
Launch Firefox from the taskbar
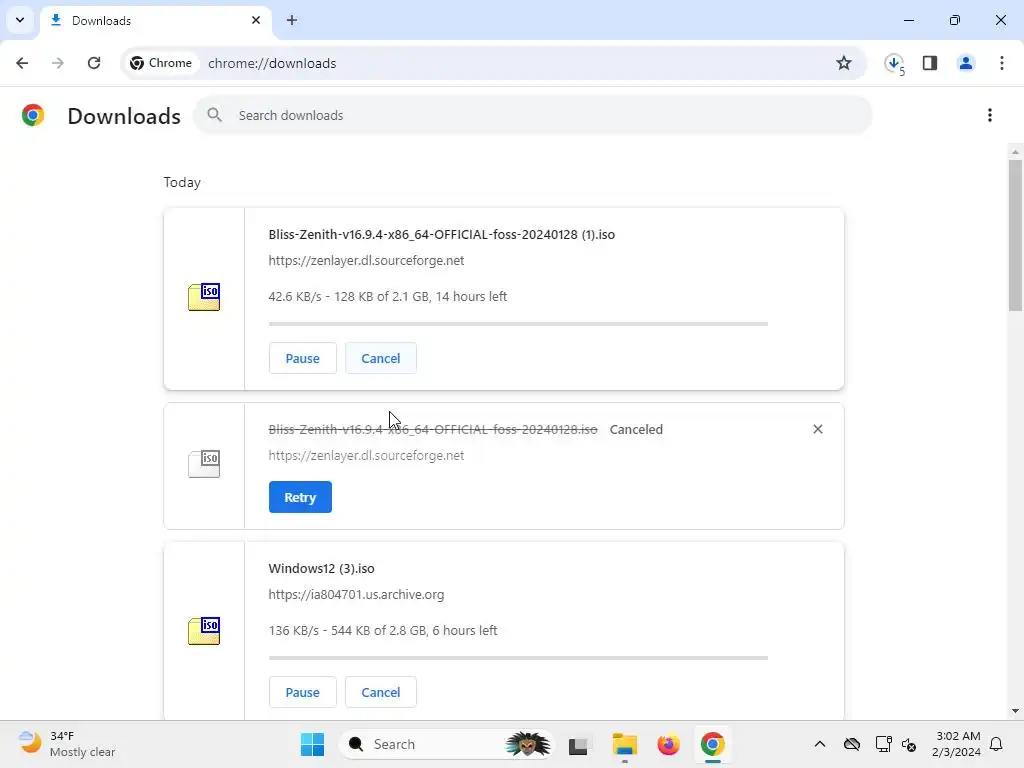pos(668,744)
